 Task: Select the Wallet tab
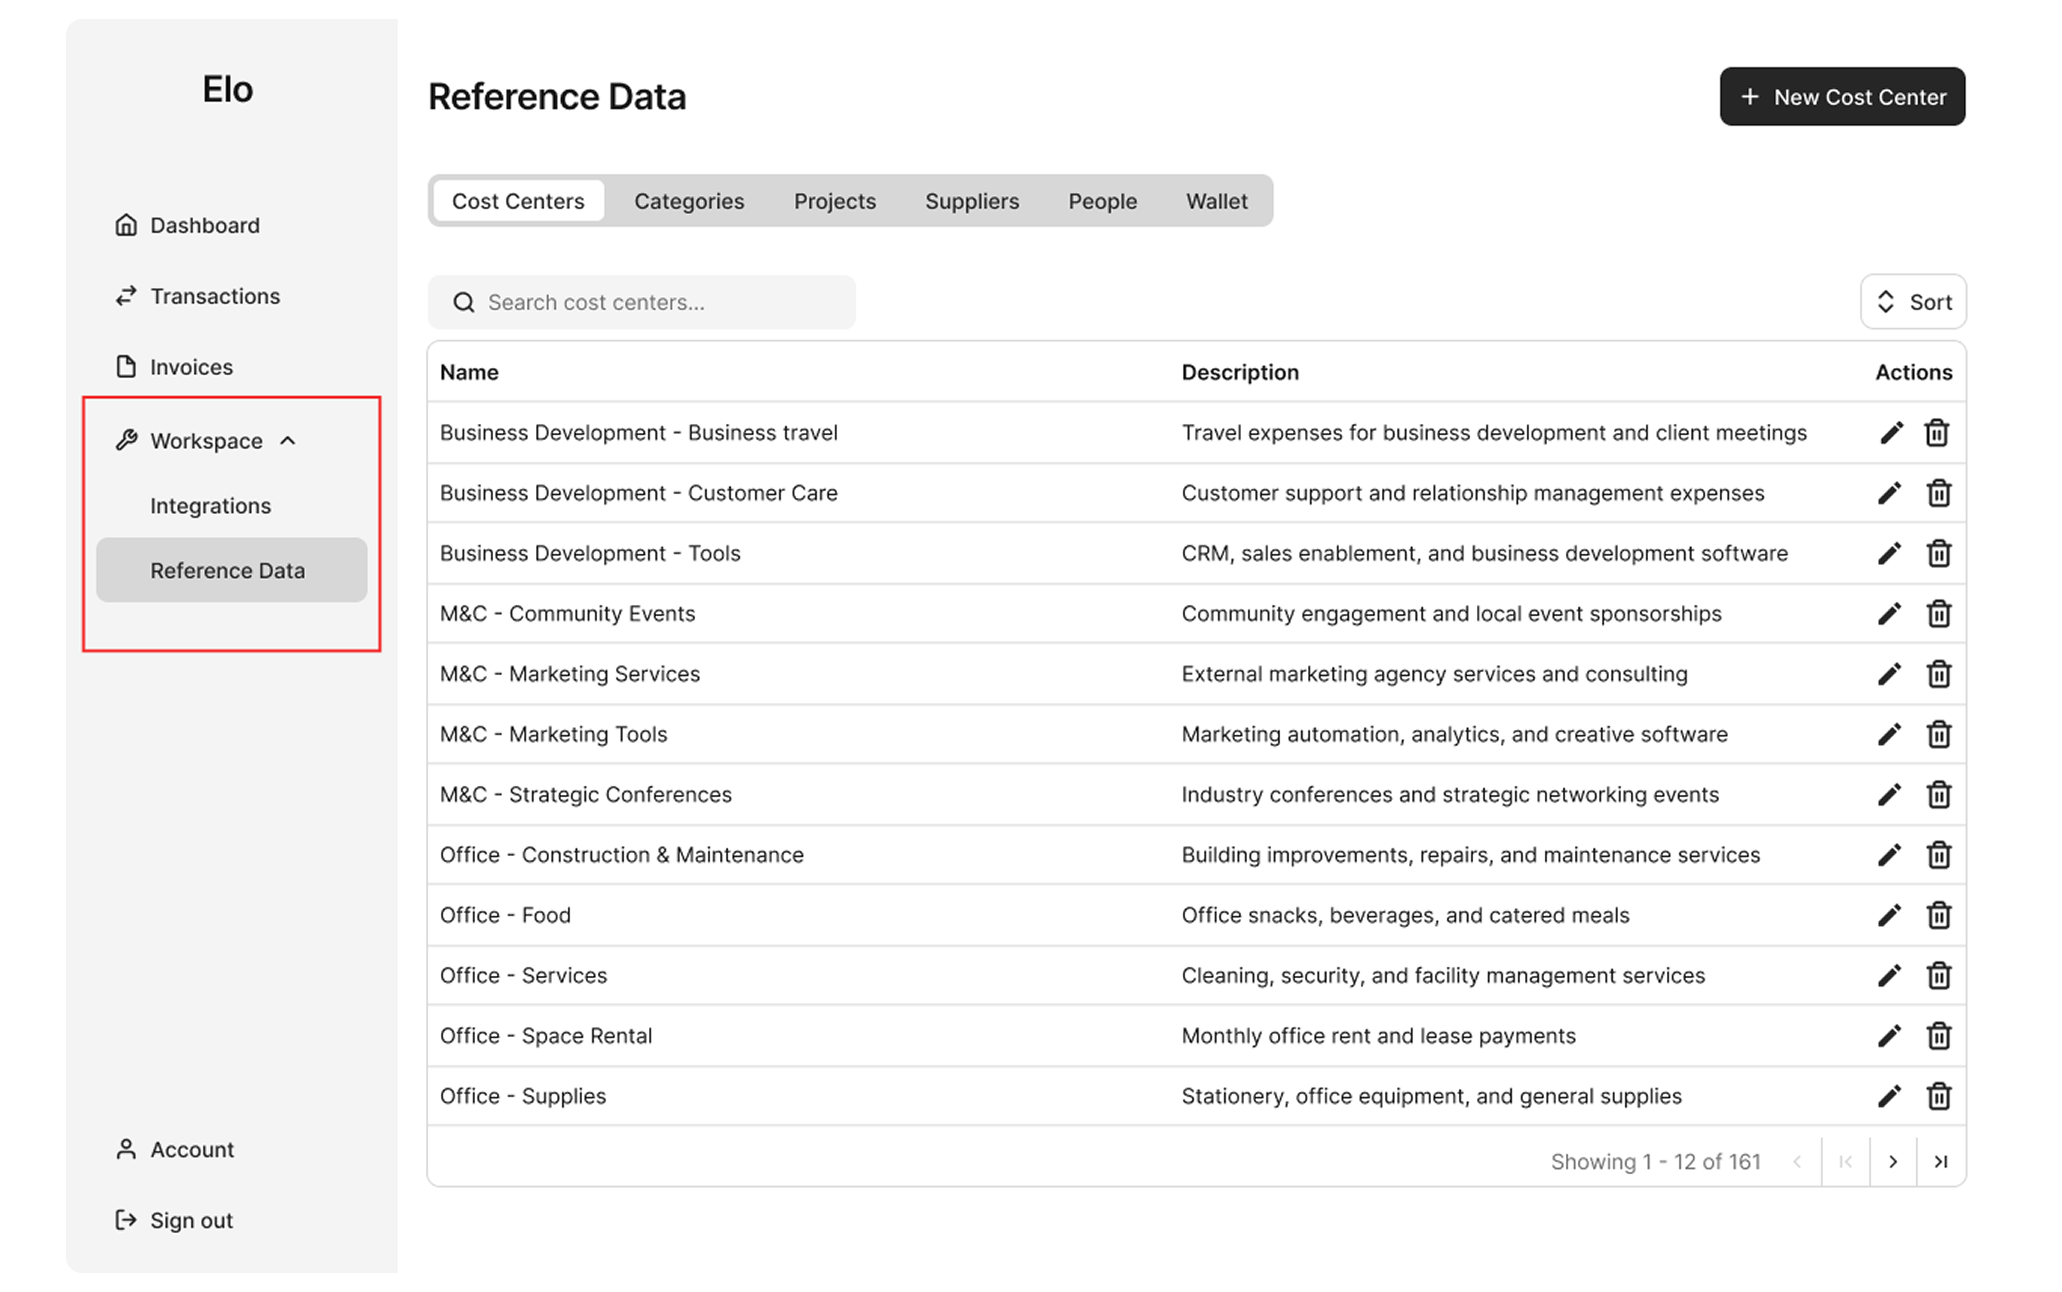tap(1216, 201)
